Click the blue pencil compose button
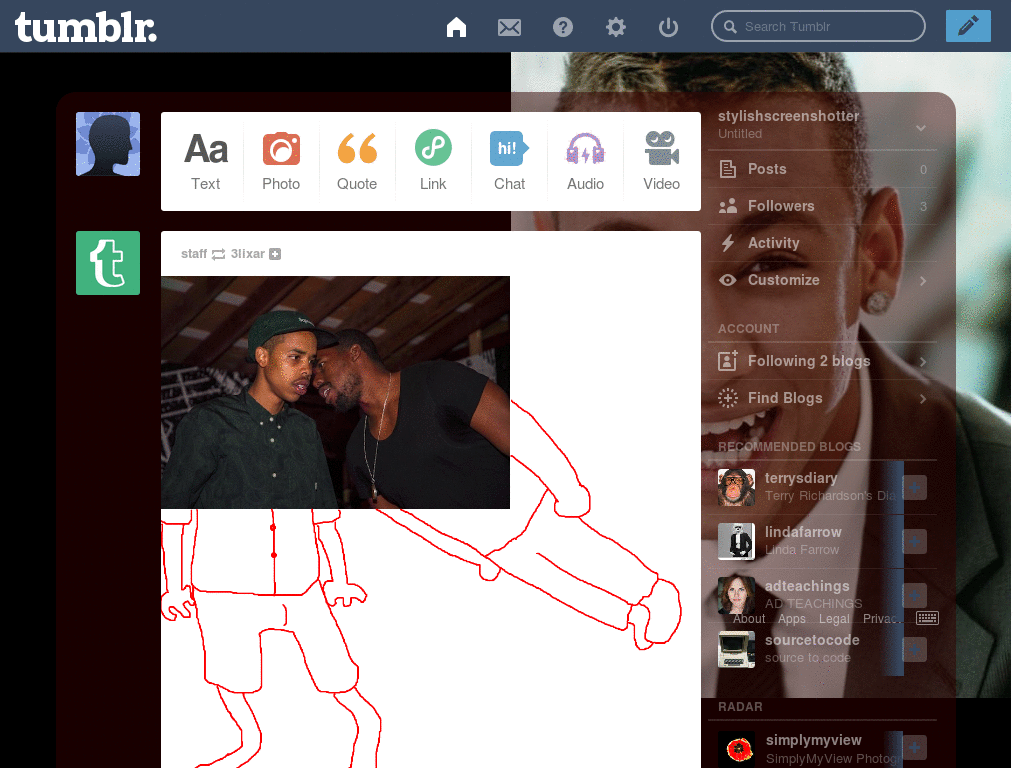1024x768 pixels. tap(968, 26)
